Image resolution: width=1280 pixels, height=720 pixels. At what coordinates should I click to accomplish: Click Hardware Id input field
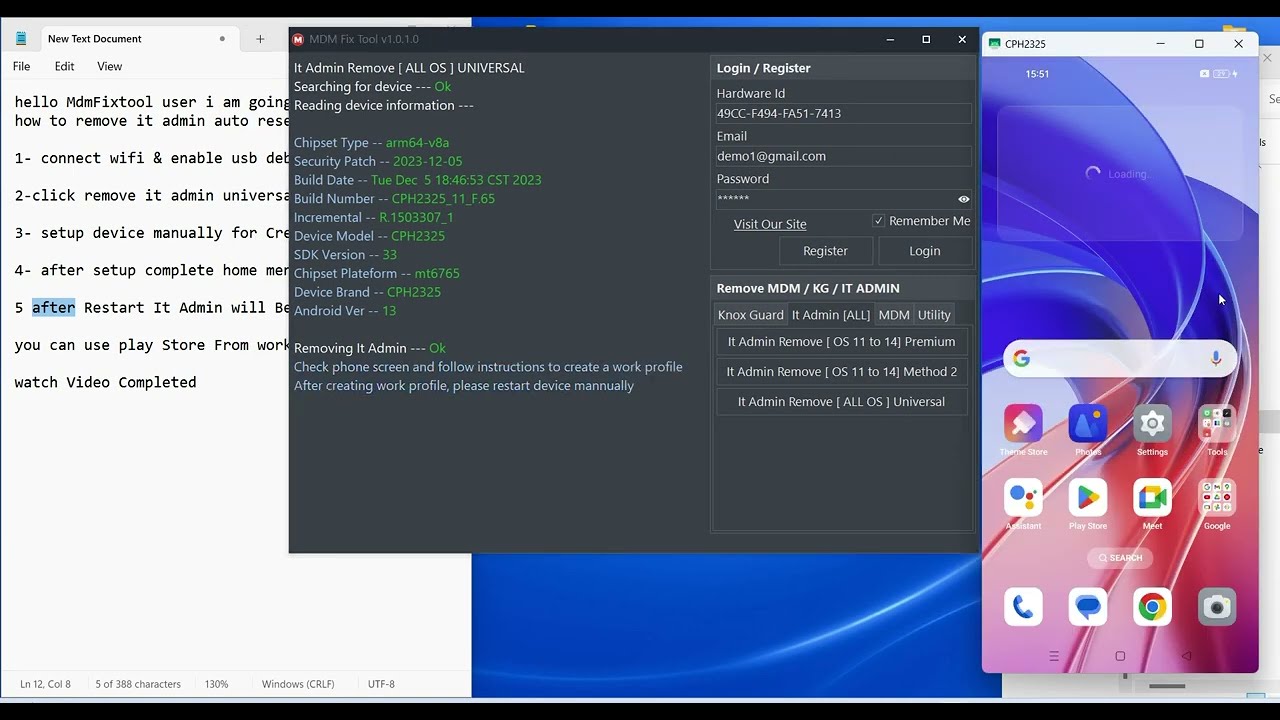[x=844, y=114]
